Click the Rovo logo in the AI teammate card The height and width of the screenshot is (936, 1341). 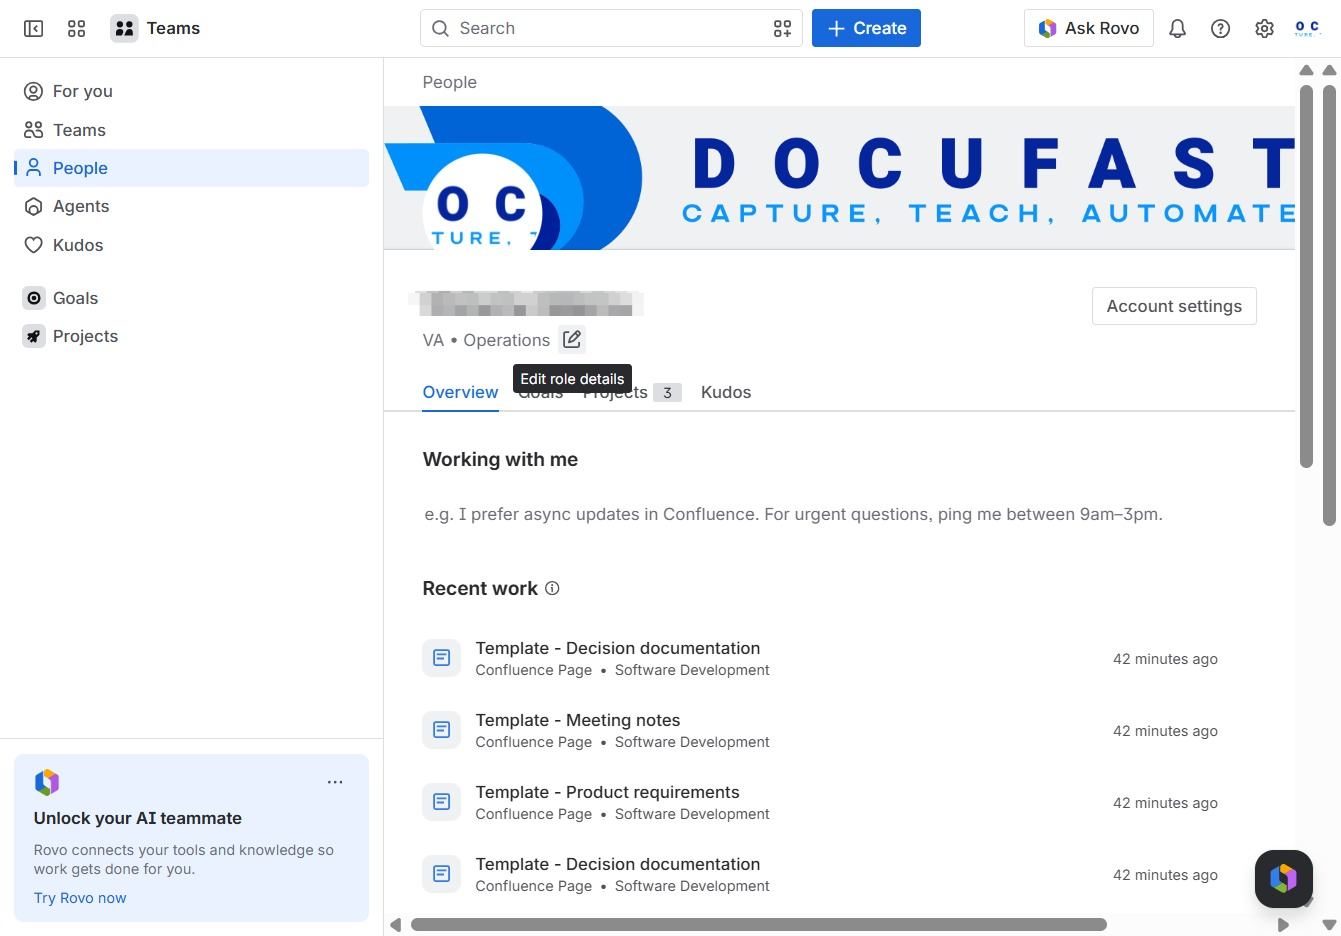[47, 782]
